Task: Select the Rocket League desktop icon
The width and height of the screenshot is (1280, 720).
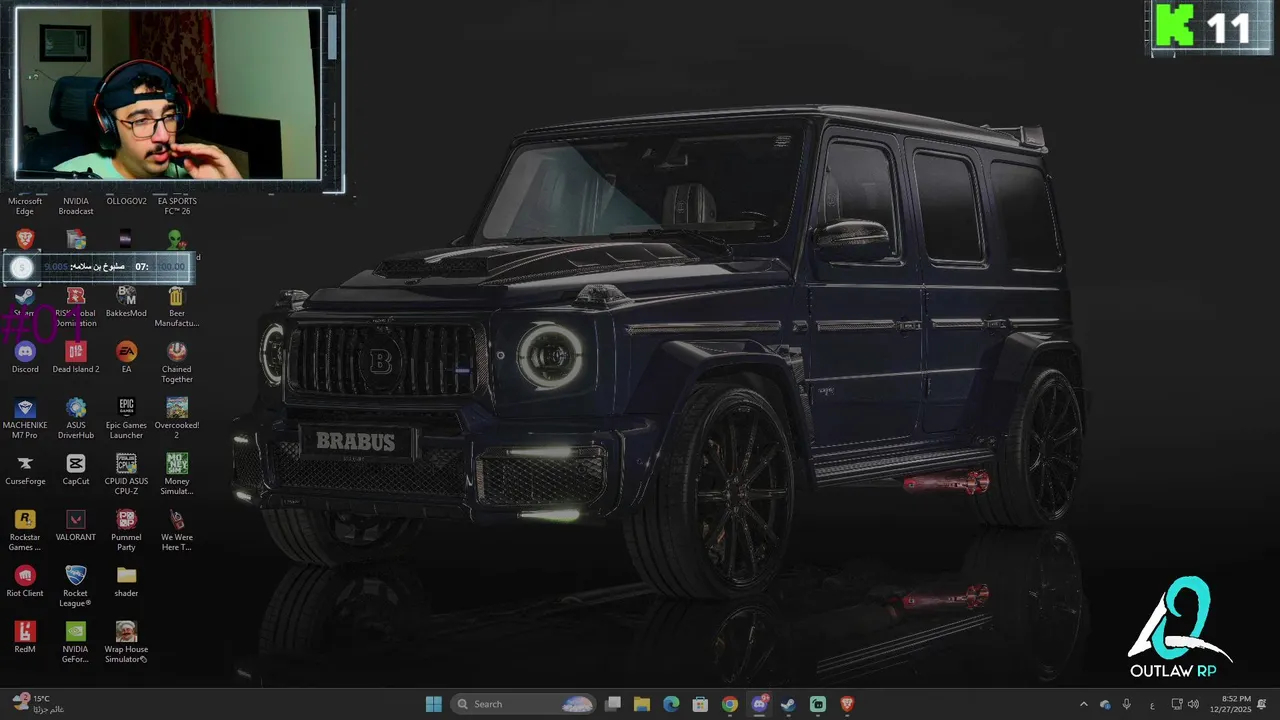Action: point(76,586)
